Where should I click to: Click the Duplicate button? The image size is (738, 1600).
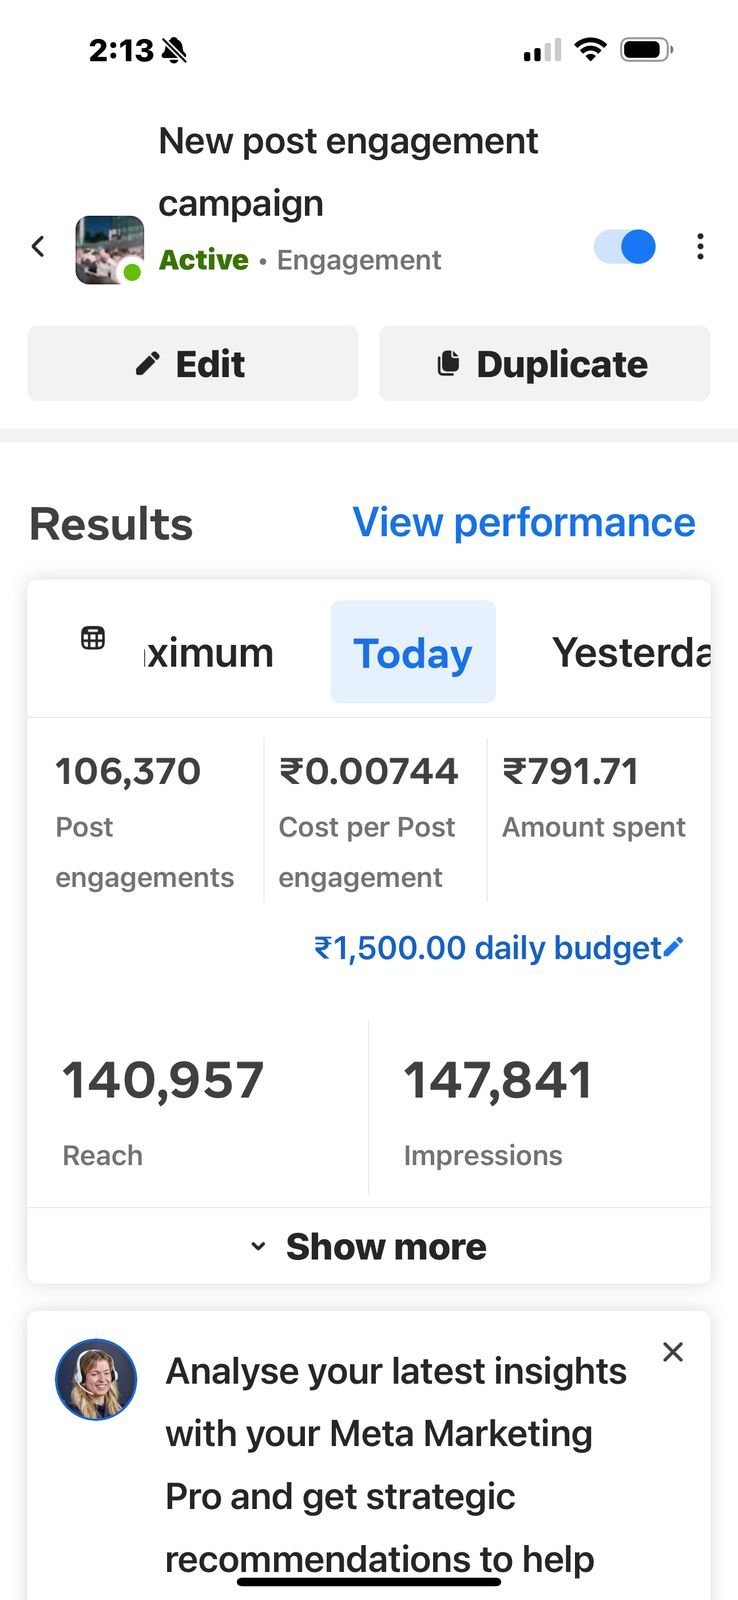pyautogui.click(x=545, y=363)
